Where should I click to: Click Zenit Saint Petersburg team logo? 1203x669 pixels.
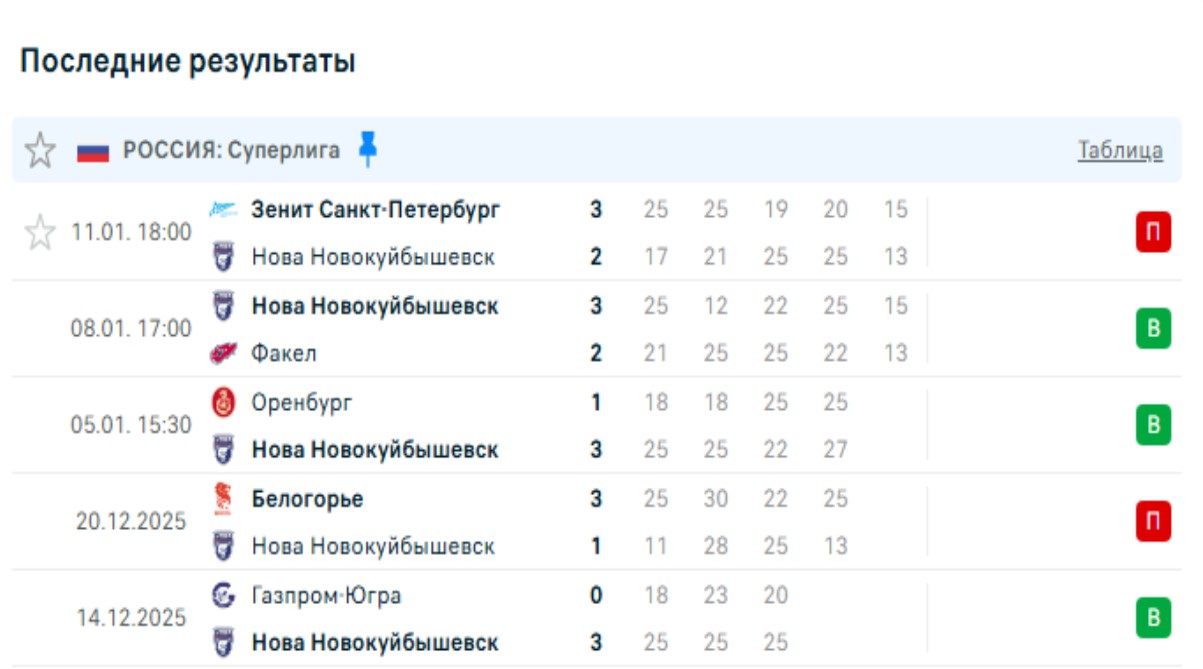[x=223, y=210]
